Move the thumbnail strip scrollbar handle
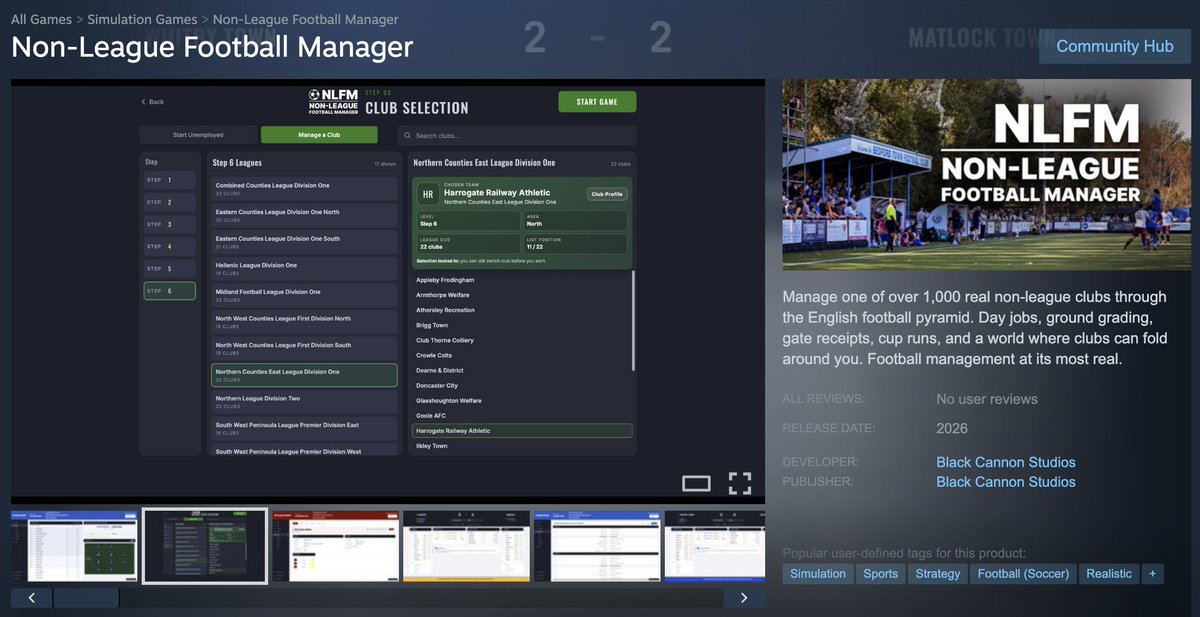 click(x=86, y=598)
